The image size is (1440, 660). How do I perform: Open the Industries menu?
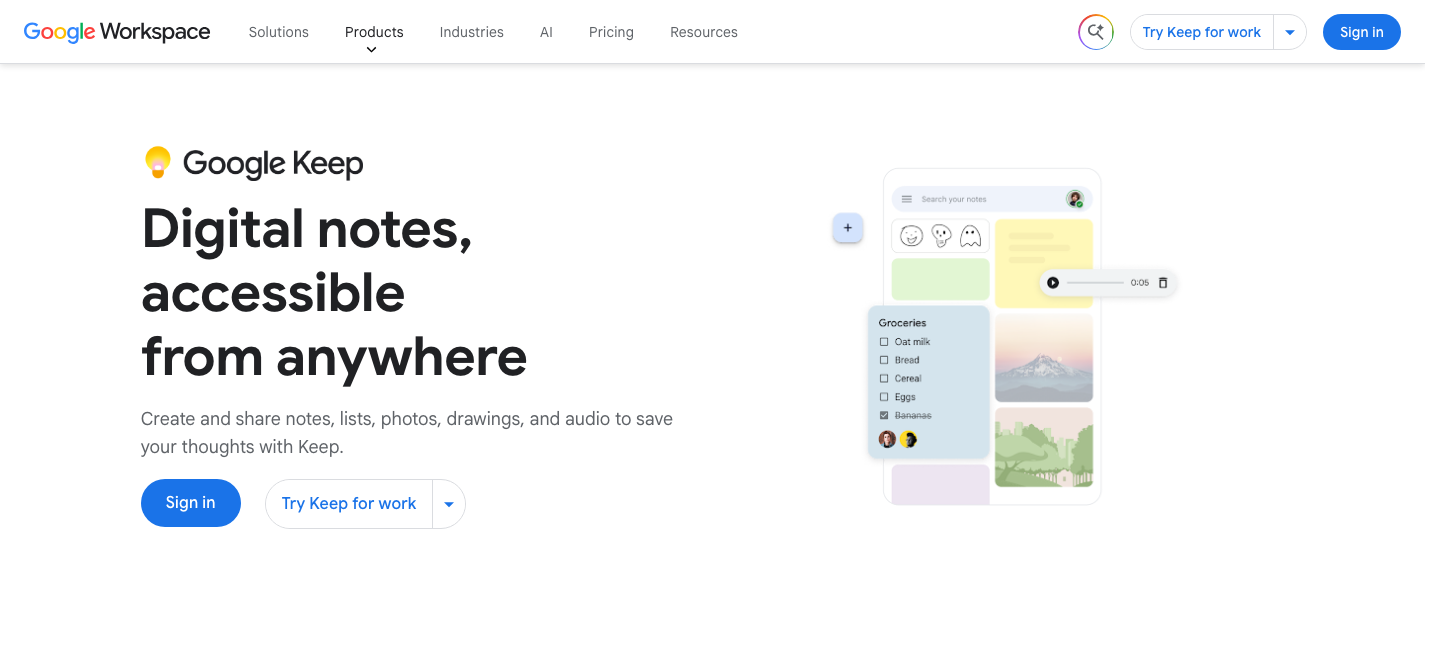[472, 32]
